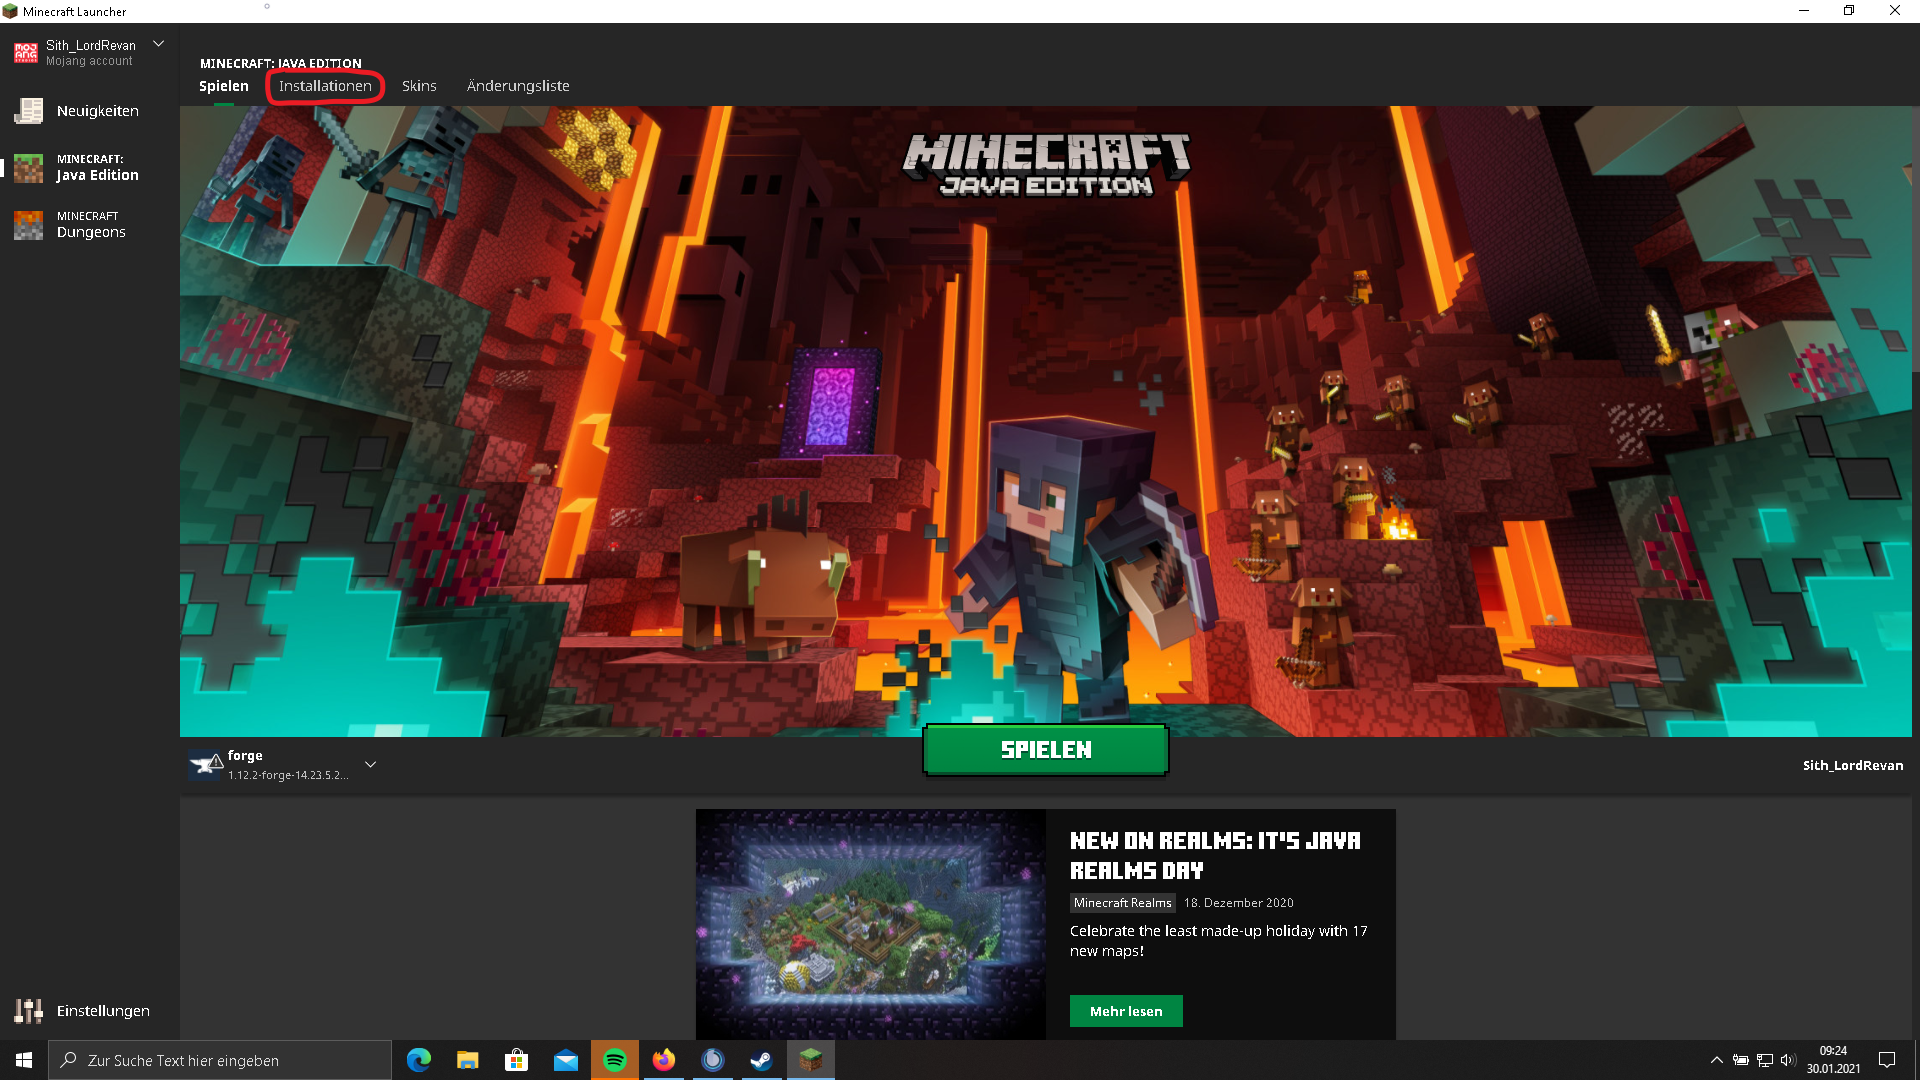The width and height of the screenshot is (1920, 1080).
Task: Click the forge anvil installation icon
Action: point(206,765)
